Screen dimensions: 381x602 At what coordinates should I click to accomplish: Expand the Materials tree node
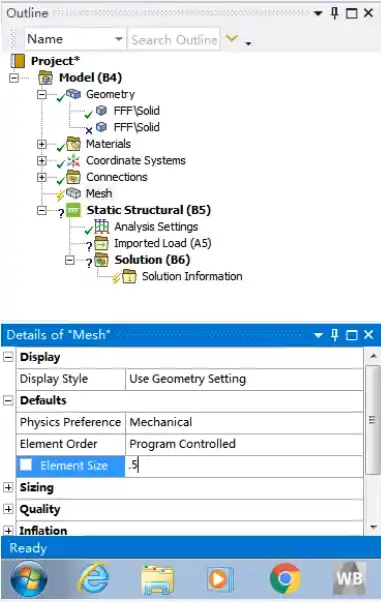pos(42,144)
